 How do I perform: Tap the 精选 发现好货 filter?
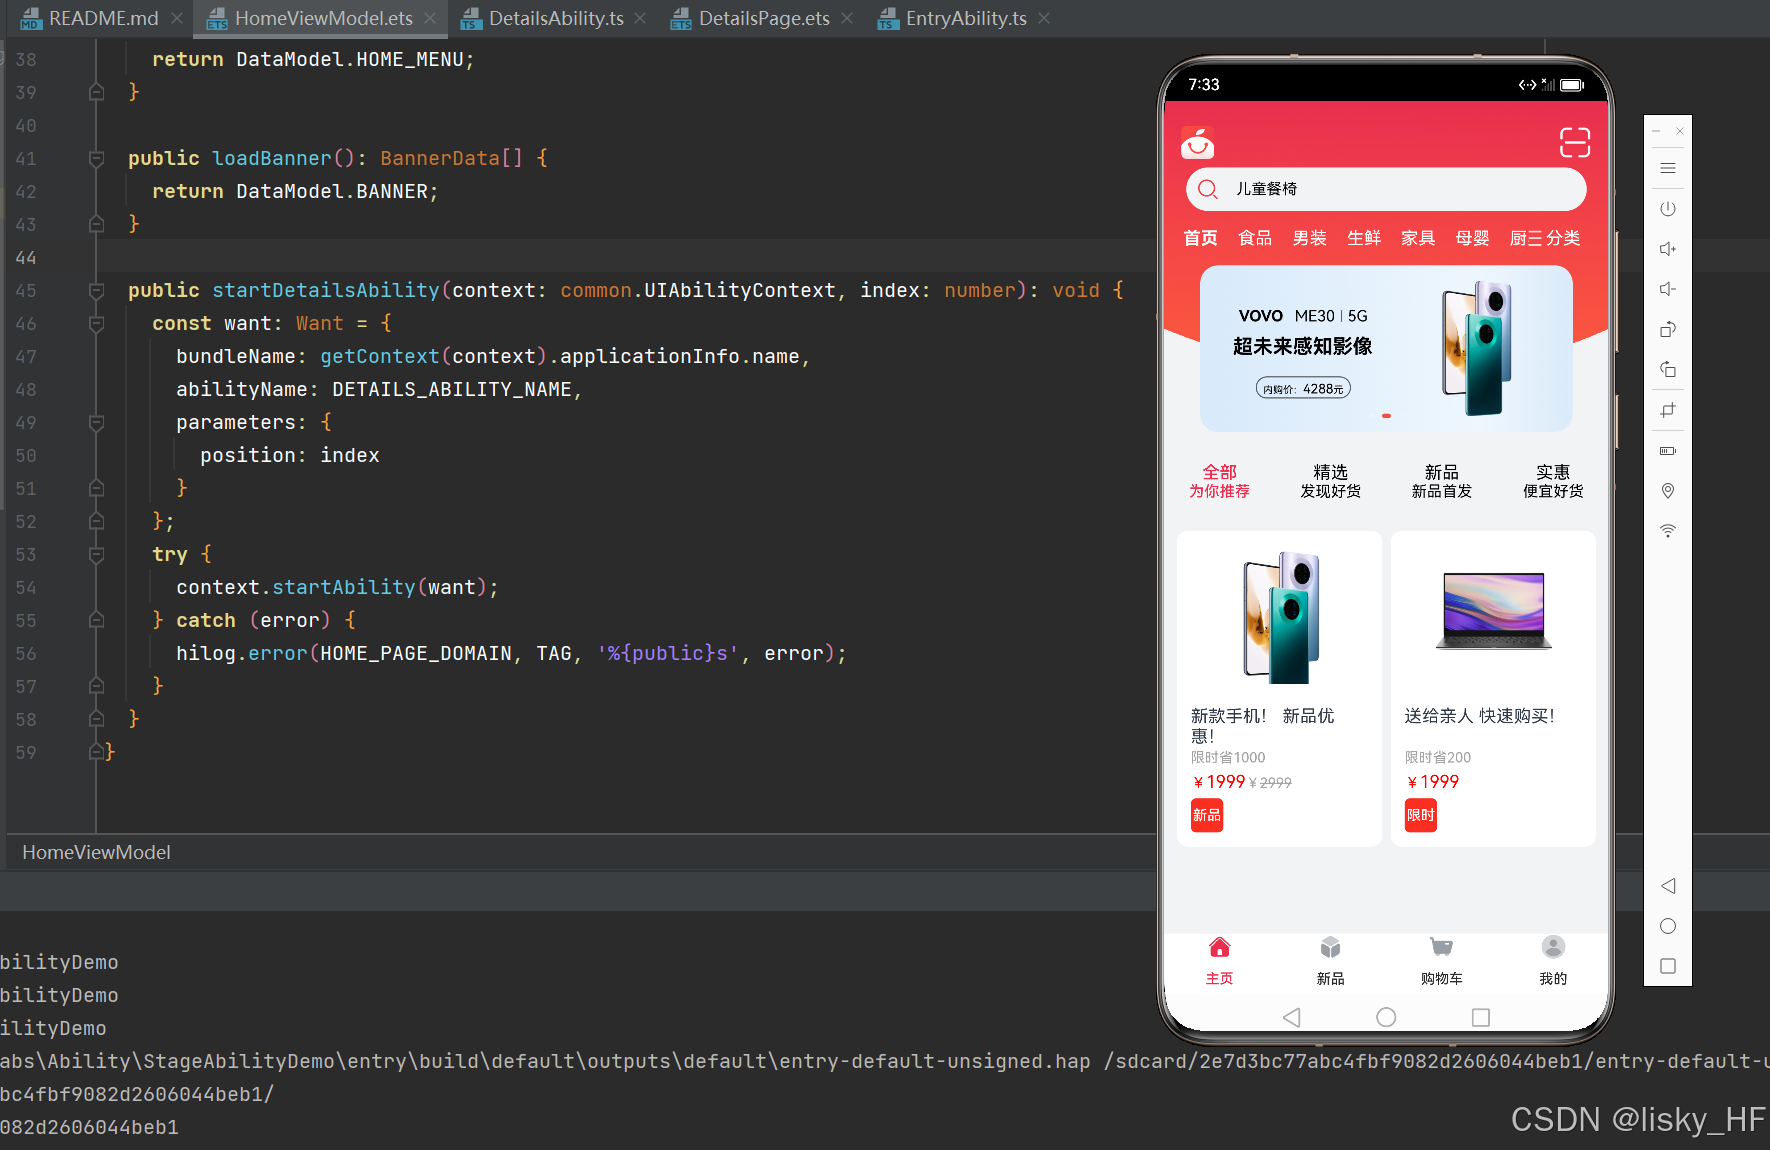tap(1330, 481)
